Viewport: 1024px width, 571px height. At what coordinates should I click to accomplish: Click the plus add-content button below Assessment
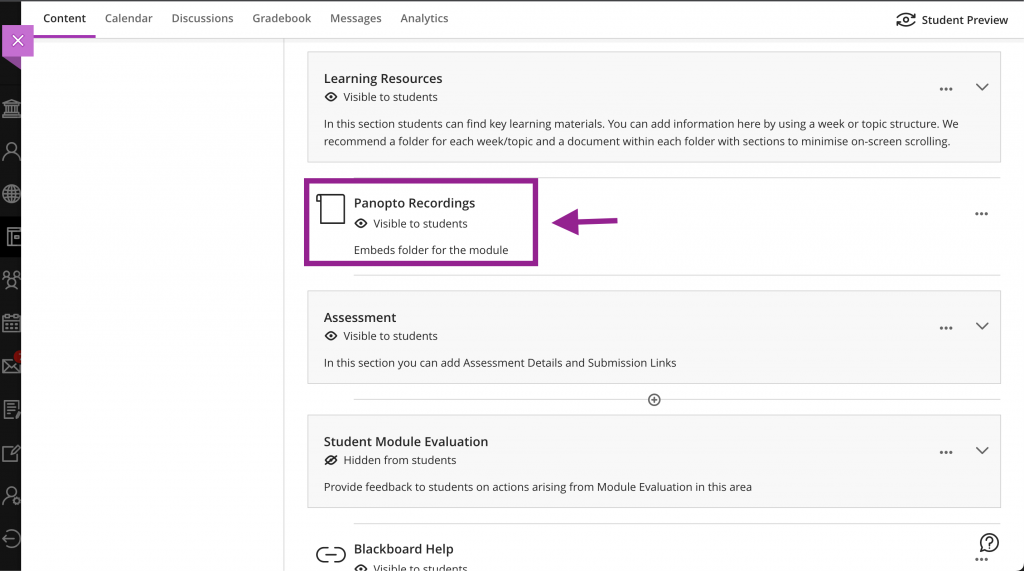pos(654,400)
